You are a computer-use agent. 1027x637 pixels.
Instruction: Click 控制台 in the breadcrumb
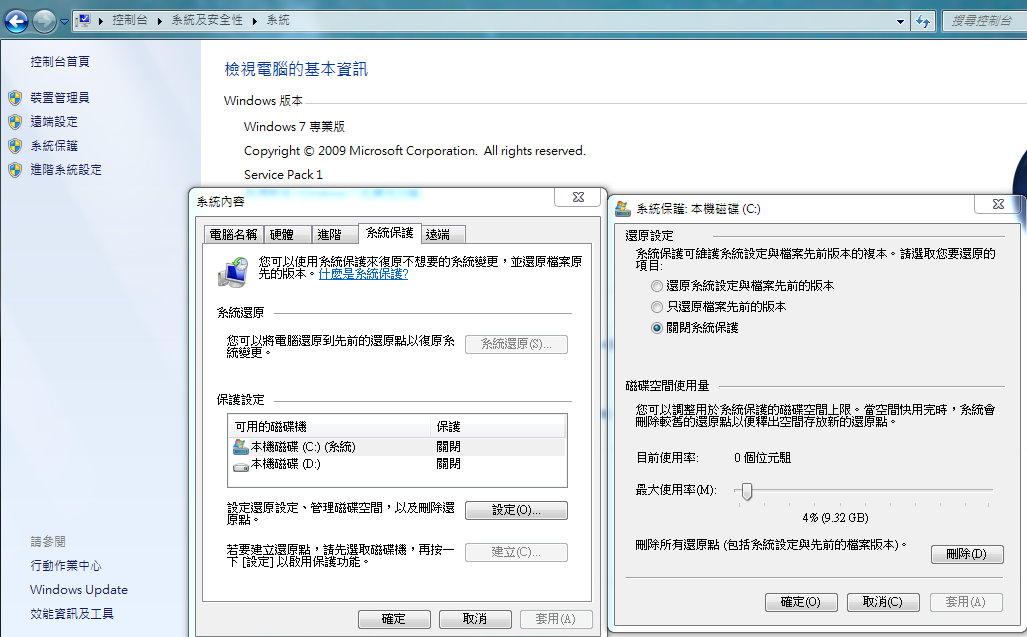(x=130, y=20)
